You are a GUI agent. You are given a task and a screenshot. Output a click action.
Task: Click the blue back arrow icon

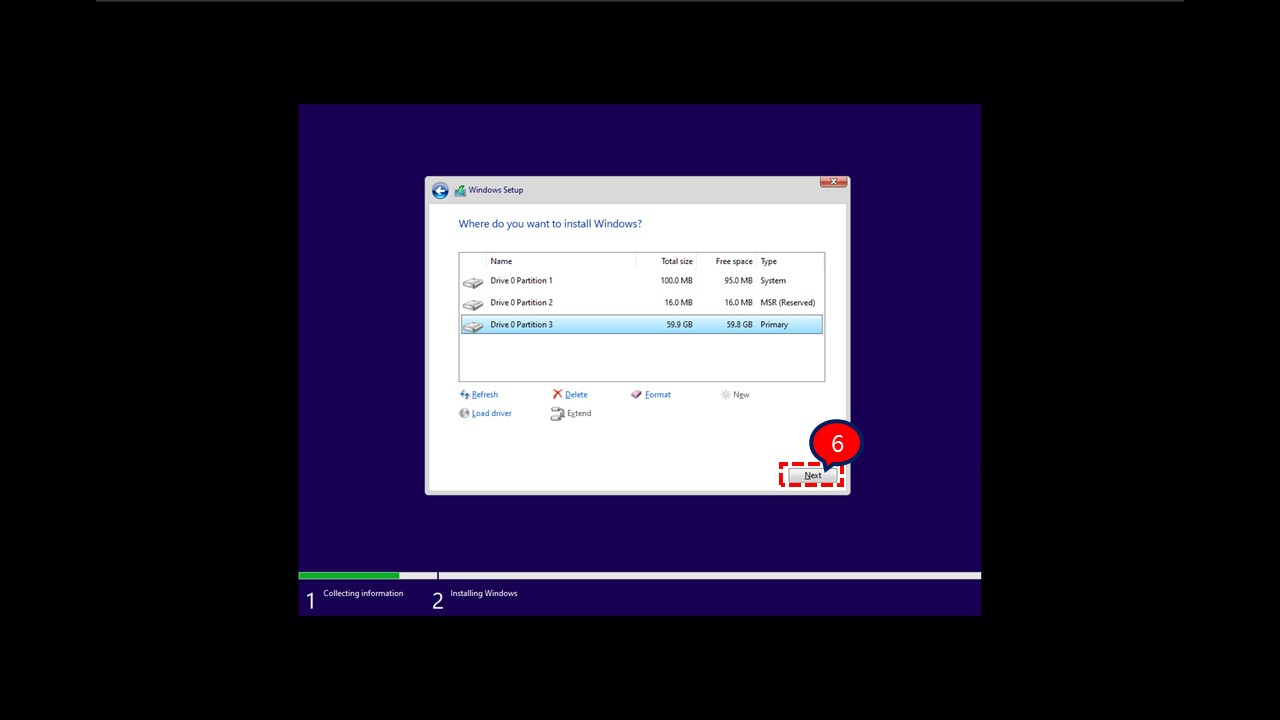(440, 190)
